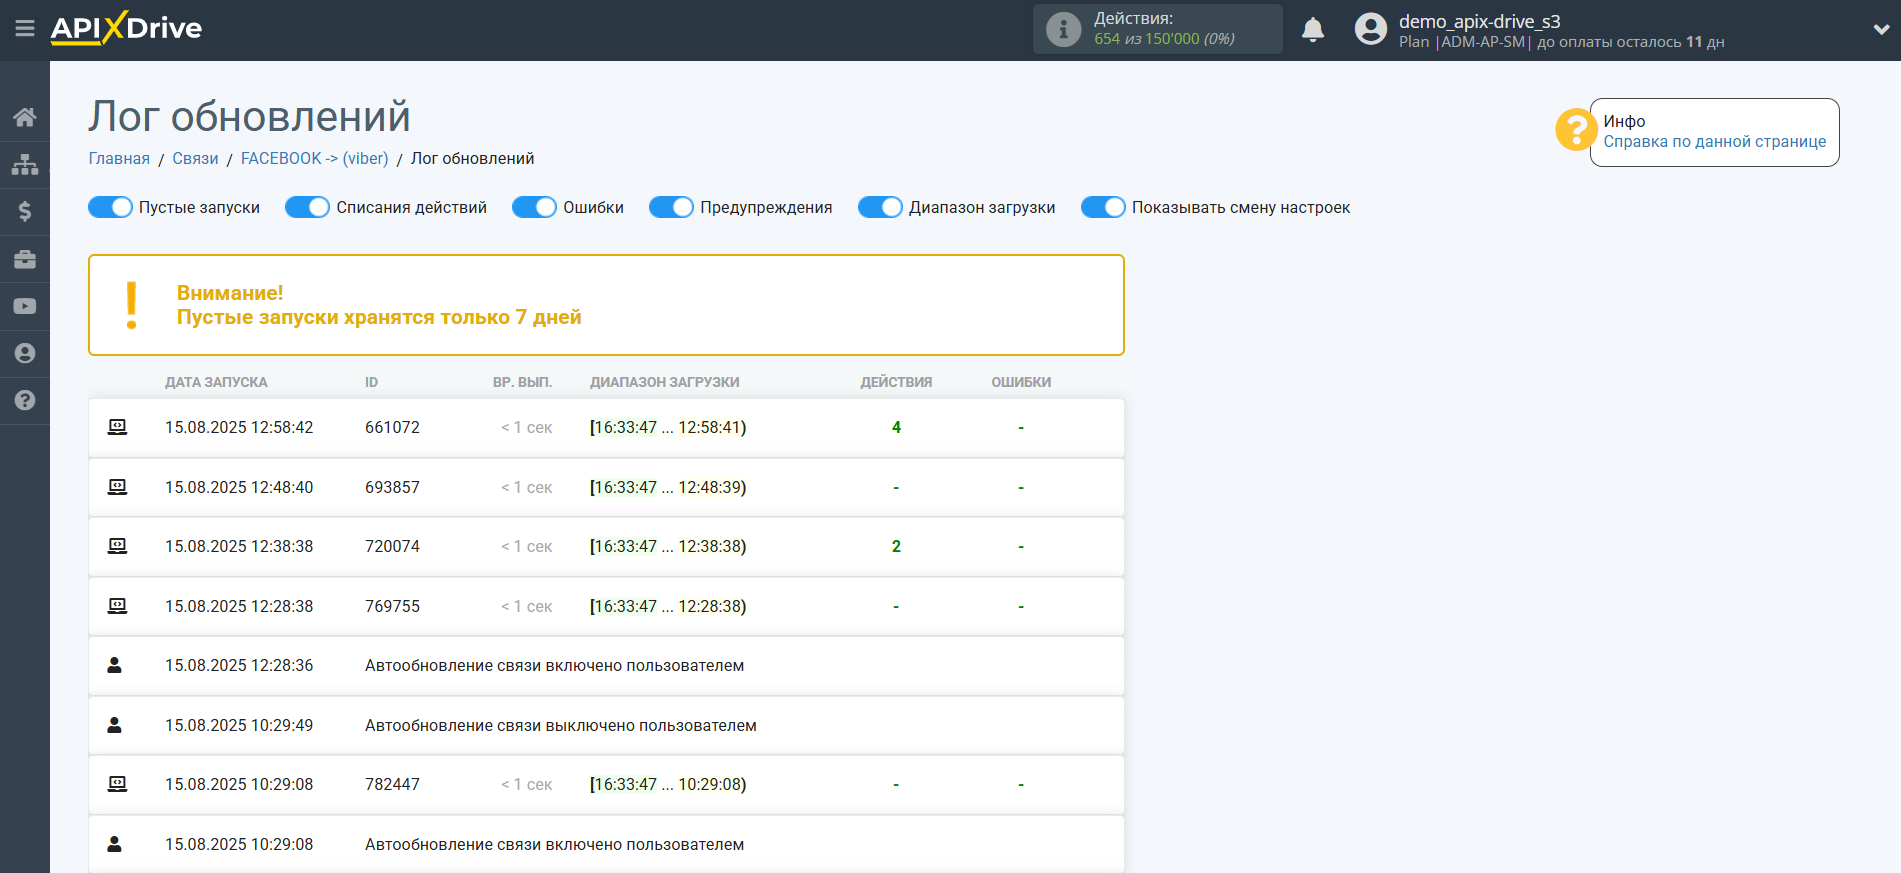This screenshot has height=873, width=1901.
Task: Click the ДЕЙСТВИЯ column header
Action: coord(896,382)
